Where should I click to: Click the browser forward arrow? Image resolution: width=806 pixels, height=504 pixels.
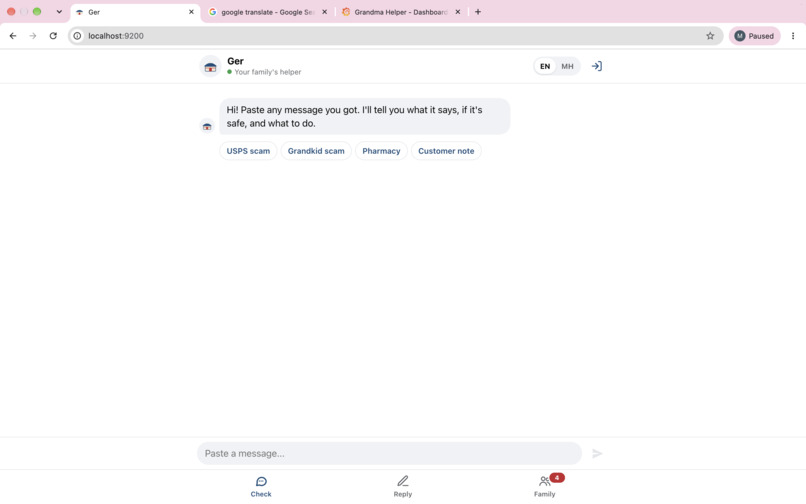pyautogui.click(x=33, y=36)
